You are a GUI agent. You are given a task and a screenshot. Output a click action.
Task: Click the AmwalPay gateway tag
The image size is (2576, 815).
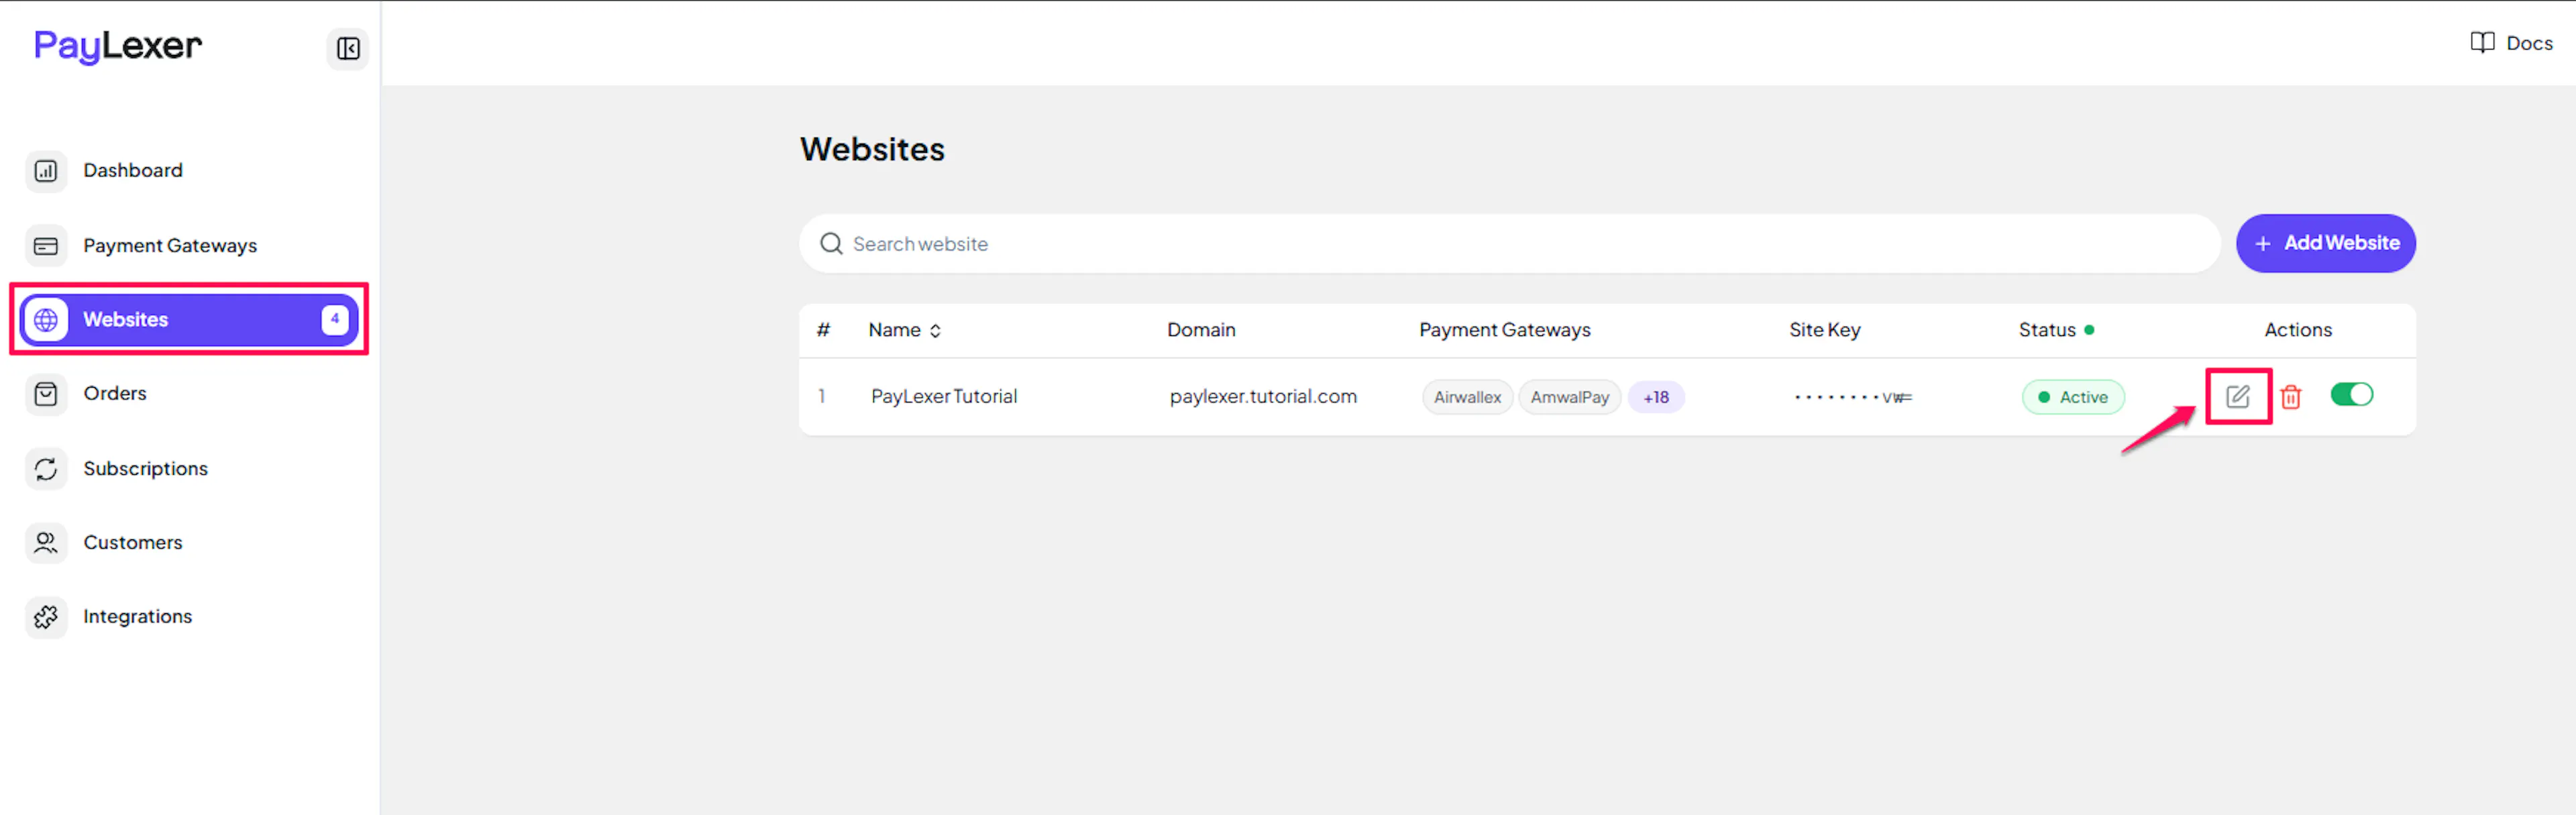pos(1569,398)
